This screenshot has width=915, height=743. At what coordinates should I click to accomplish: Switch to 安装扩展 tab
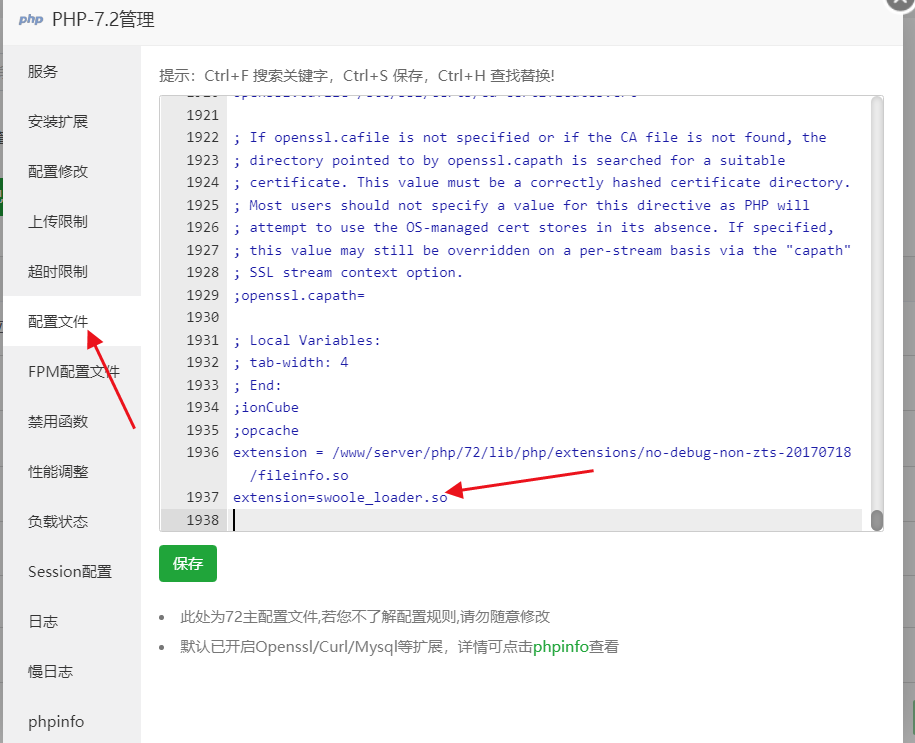coord(58,122)
